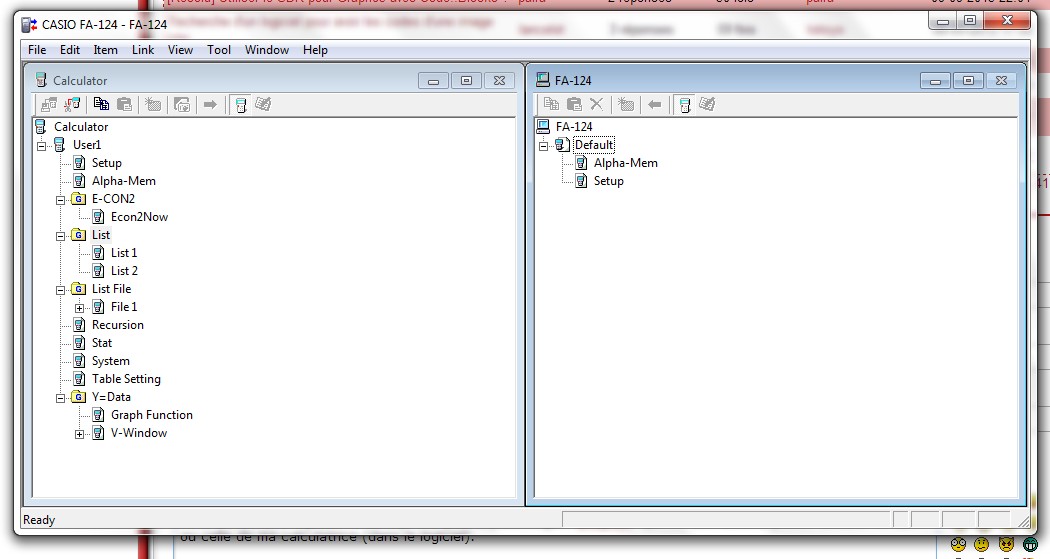
Task: Click the List group label
Action: [101, 234]
